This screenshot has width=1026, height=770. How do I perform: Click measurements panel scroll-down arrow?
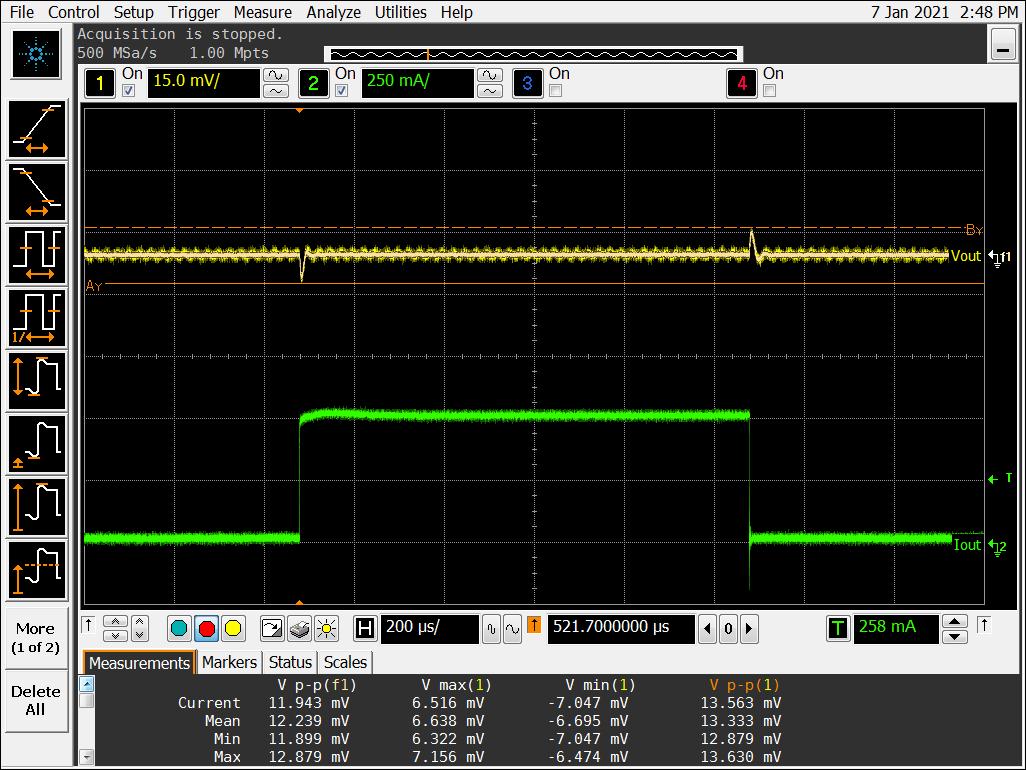coord(86,757)
